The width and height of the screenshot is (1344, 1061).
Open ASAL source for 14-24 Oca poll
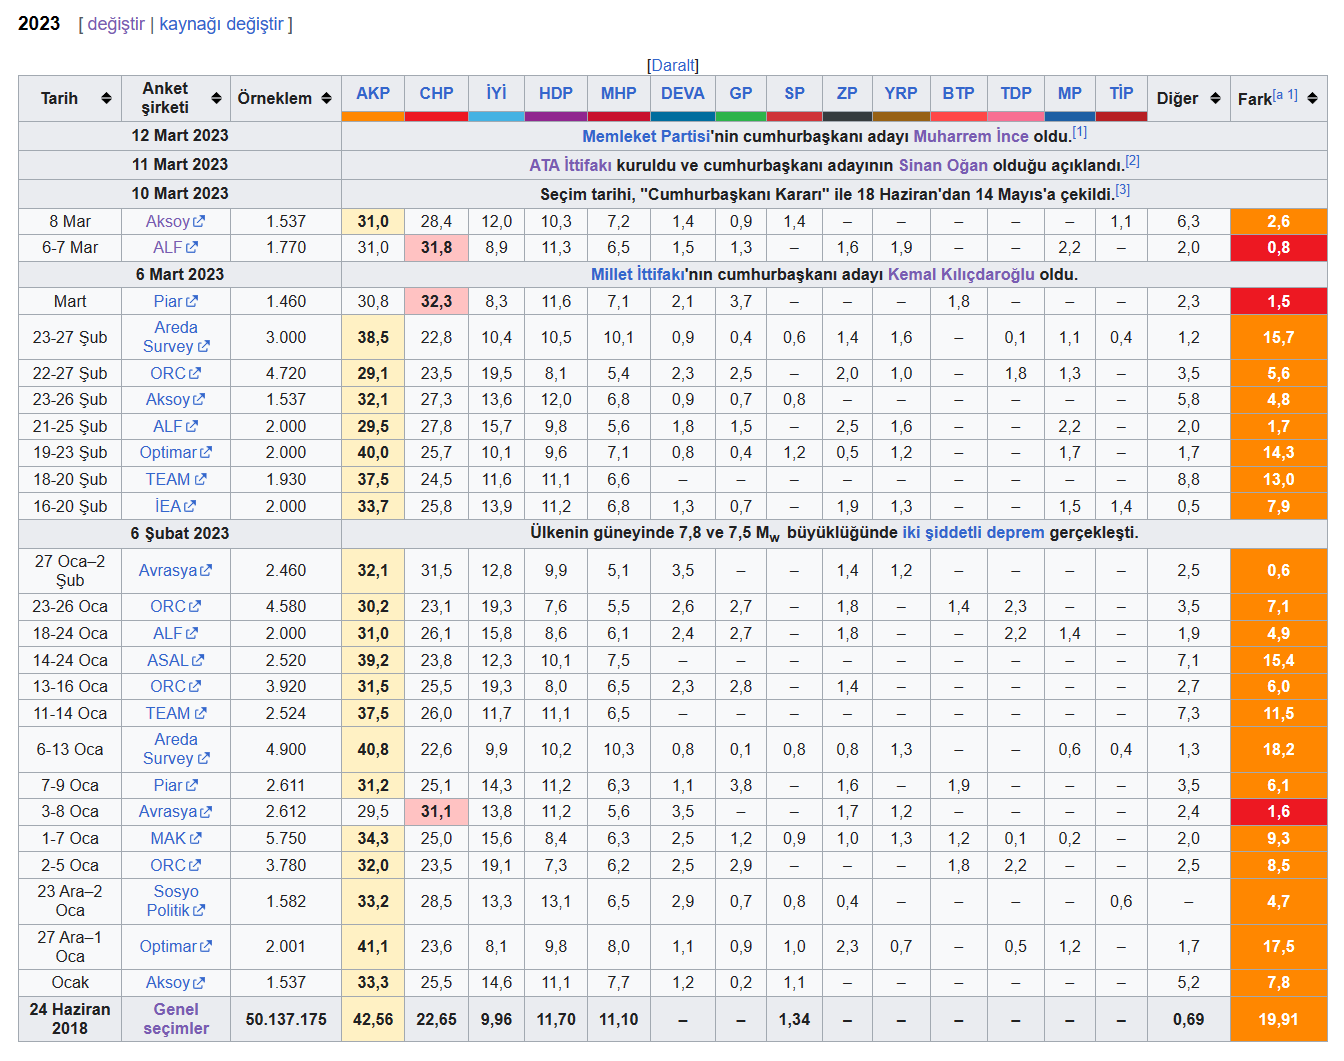click(x=175, y=660)
